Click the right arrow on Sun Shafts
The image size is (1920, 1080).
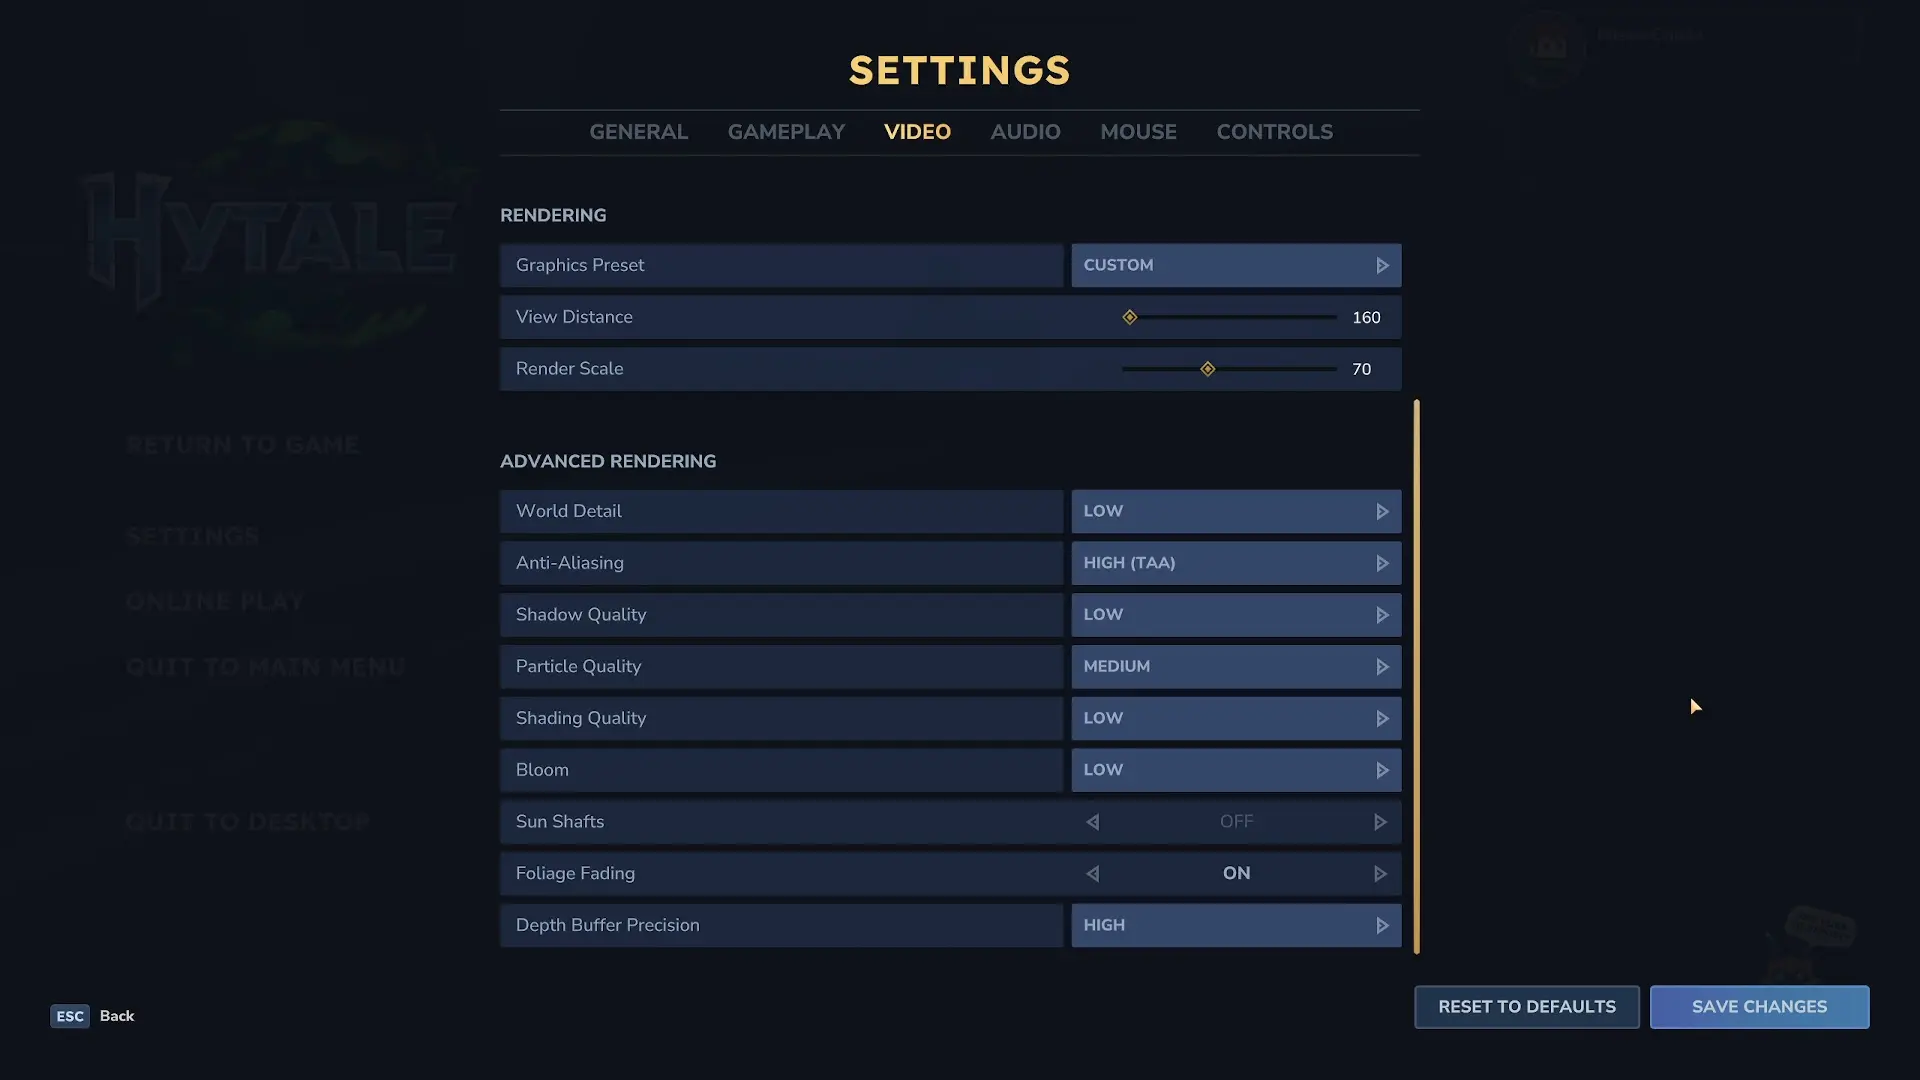(x=1380, y=822)
